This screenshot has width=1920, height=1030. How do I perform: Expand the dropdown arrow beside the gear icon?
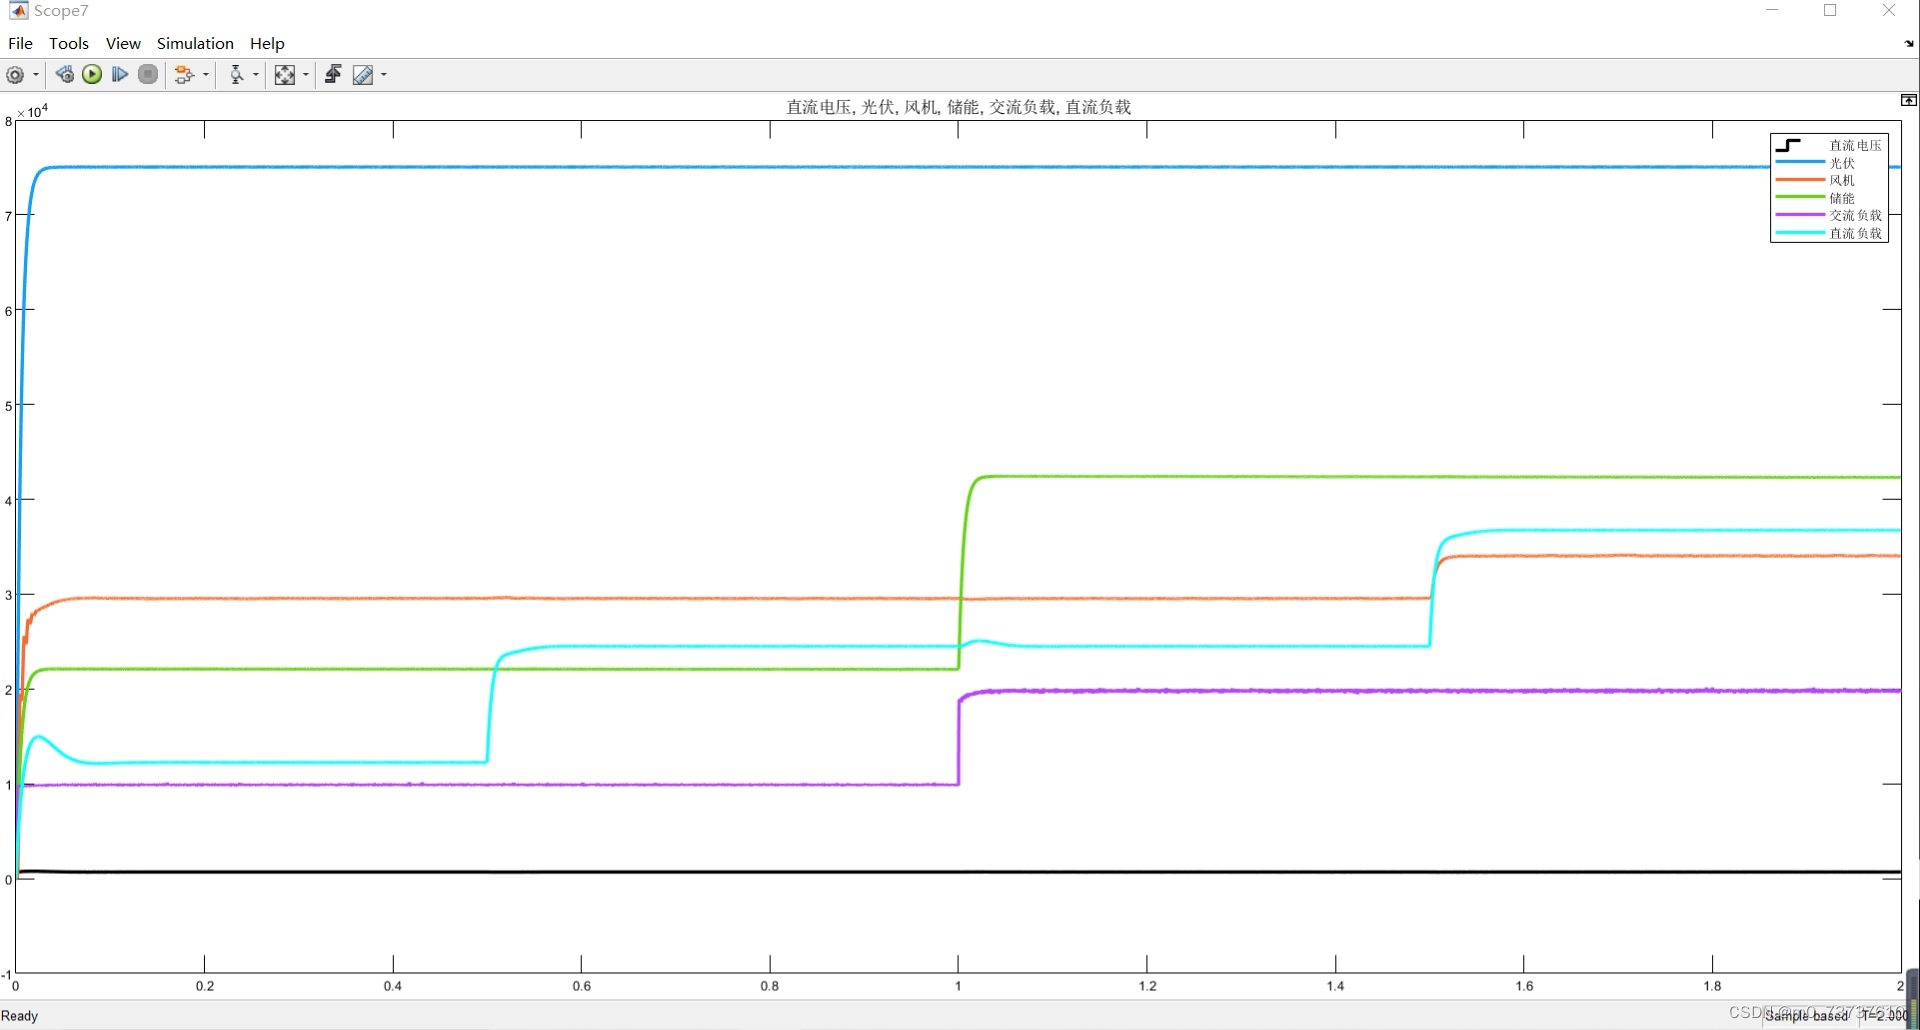pyautogui.click(x=36, y=75)
